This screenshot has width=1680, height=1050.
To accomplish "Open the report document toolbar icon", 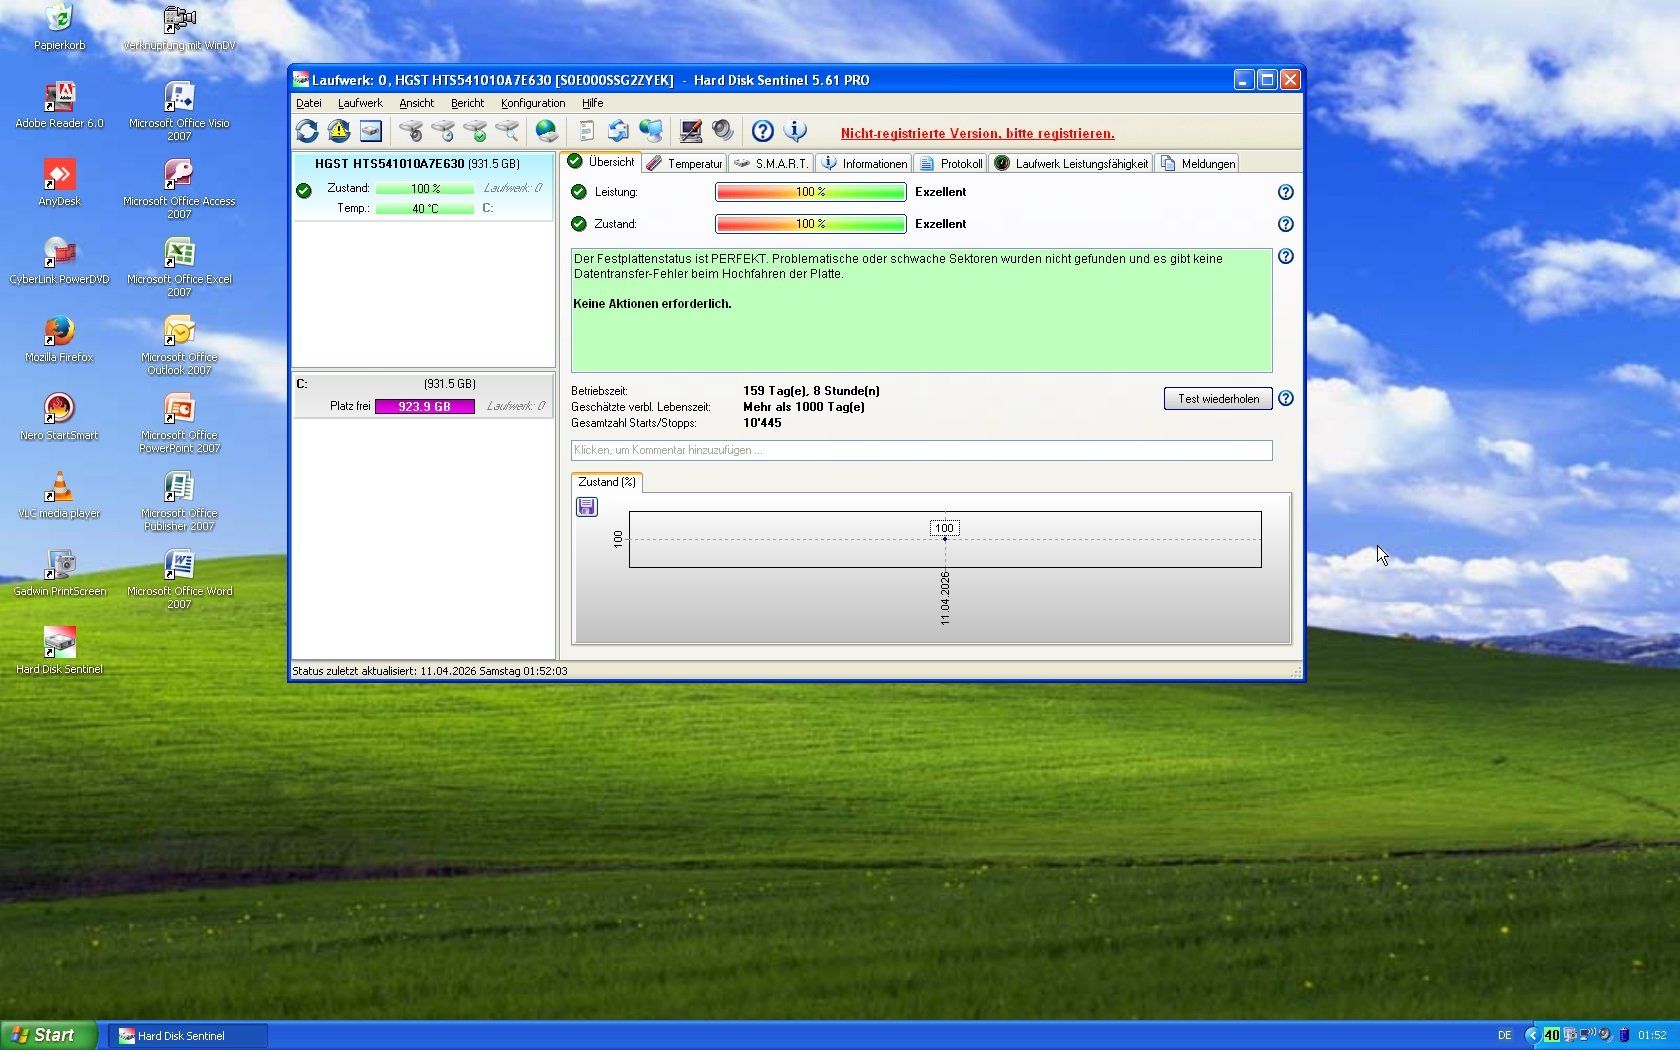I will click(x=587, y=131).
